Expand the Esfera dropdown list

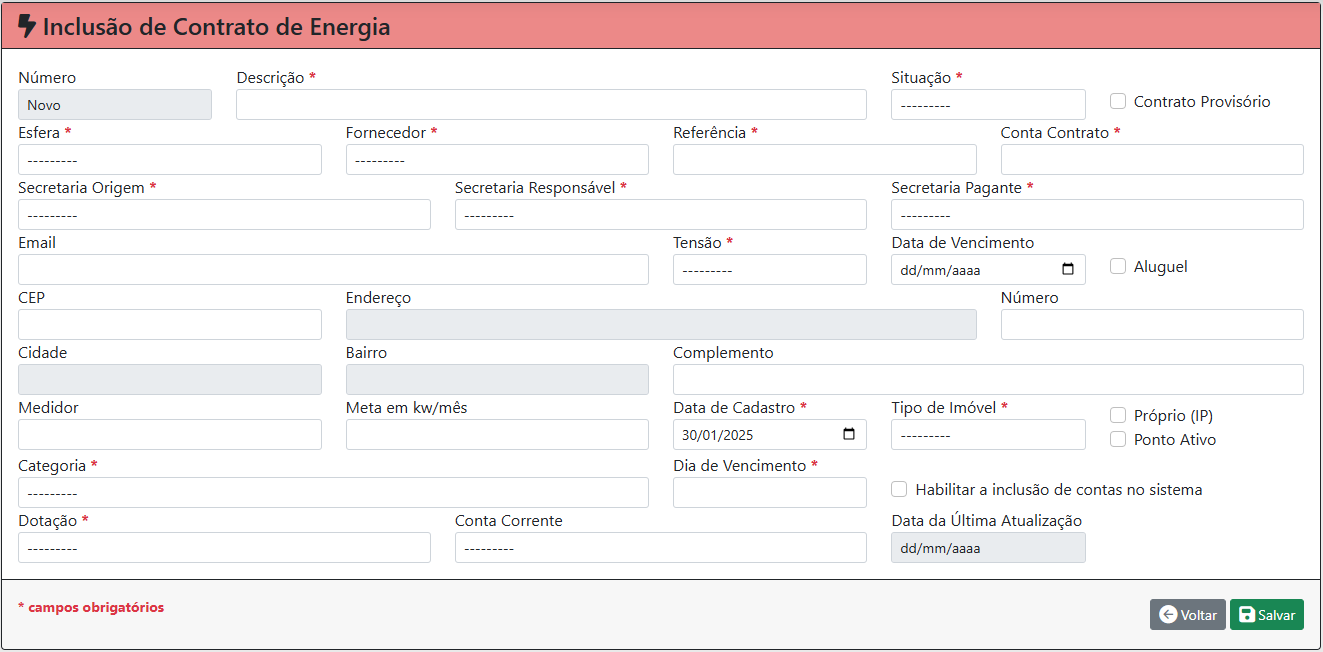pyautogui.click(x=169, y=160)
